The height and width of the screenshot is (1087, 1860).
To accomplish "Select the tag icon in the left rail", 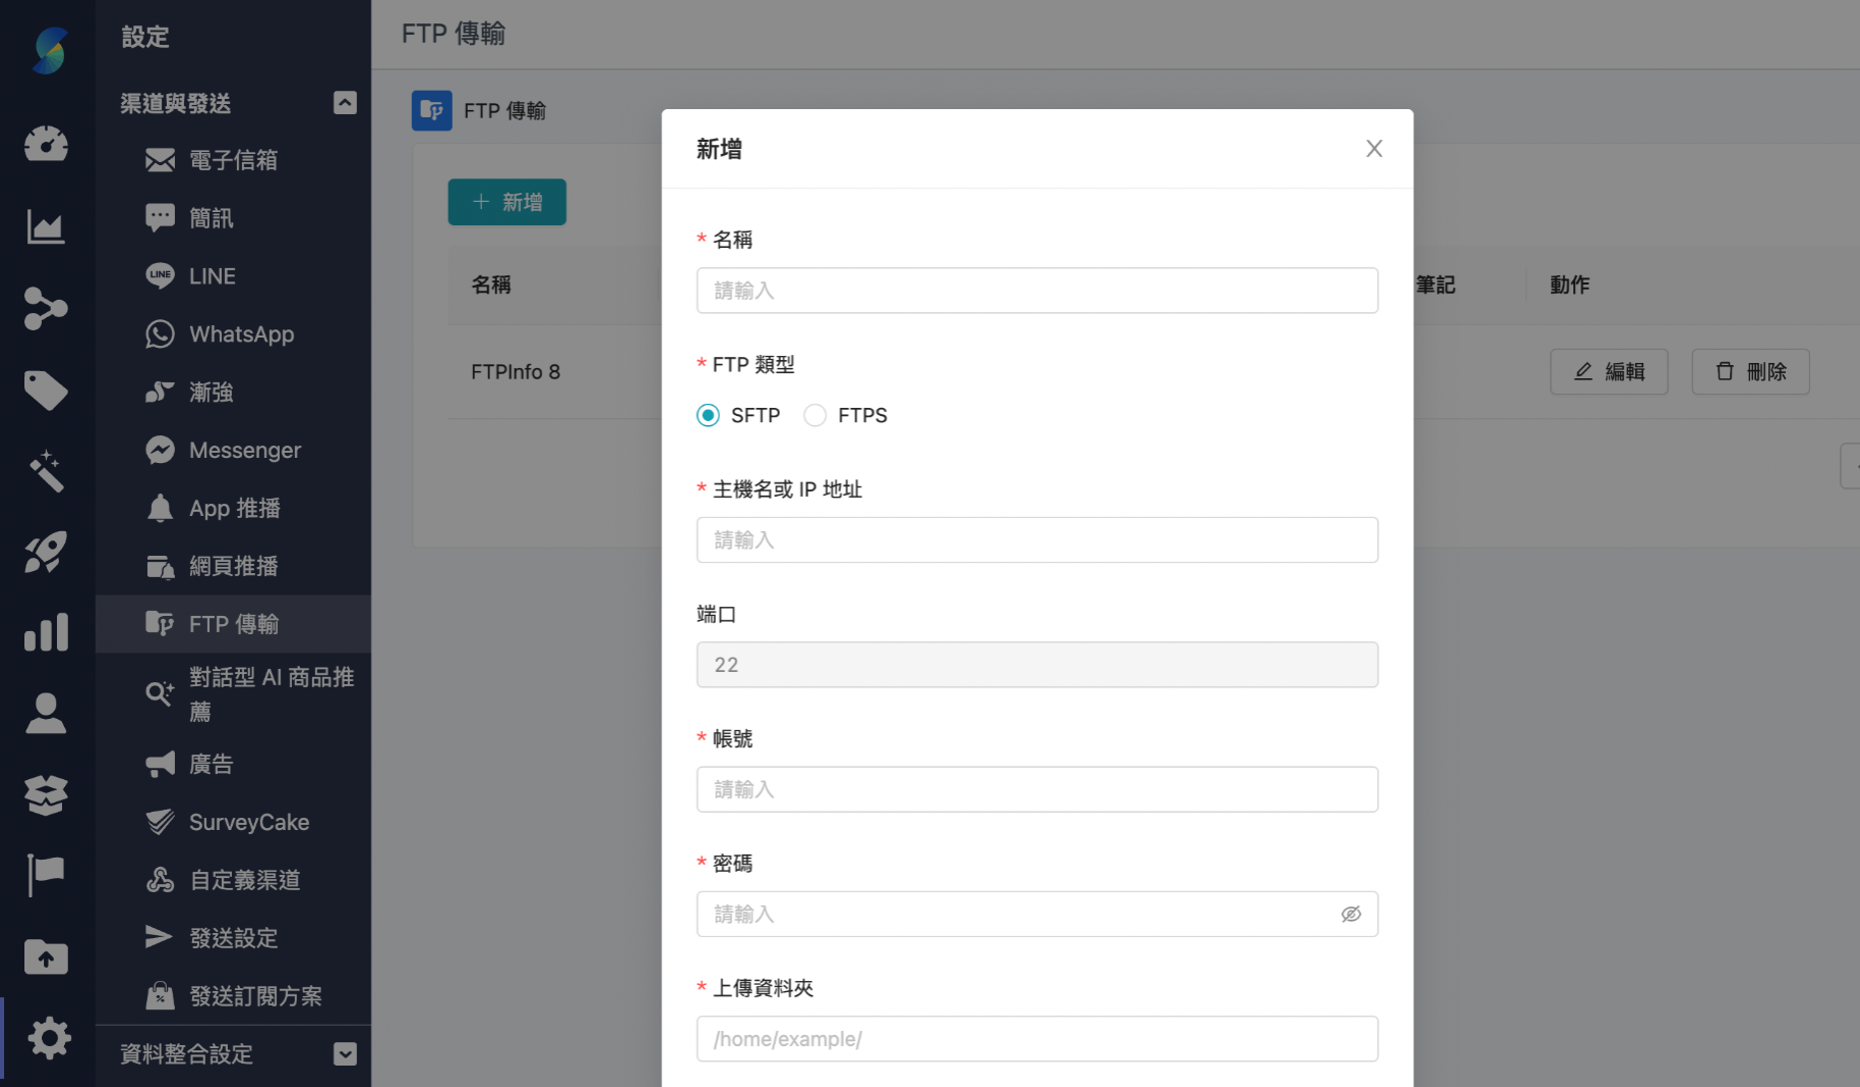I will pos(46,390).
